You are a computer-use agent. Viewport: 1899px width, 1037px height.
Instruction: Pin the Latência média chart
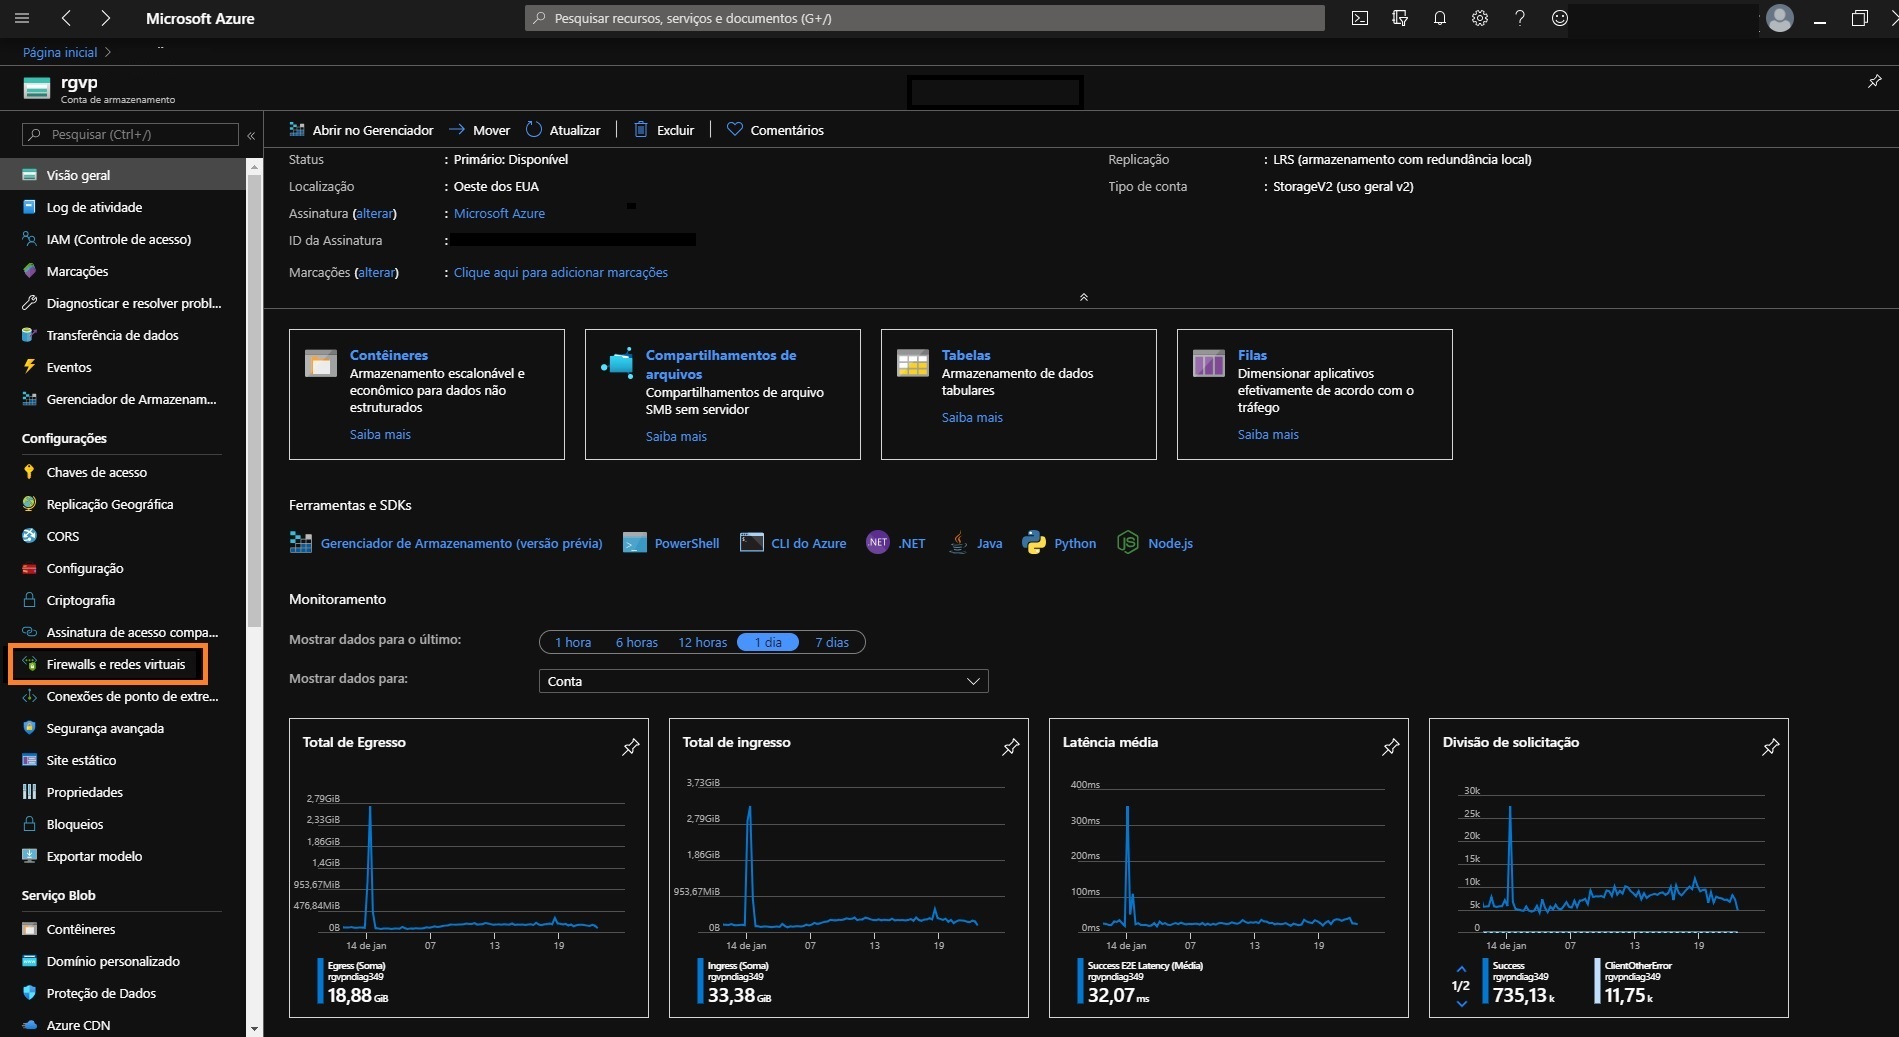[x=1391, y=747]
